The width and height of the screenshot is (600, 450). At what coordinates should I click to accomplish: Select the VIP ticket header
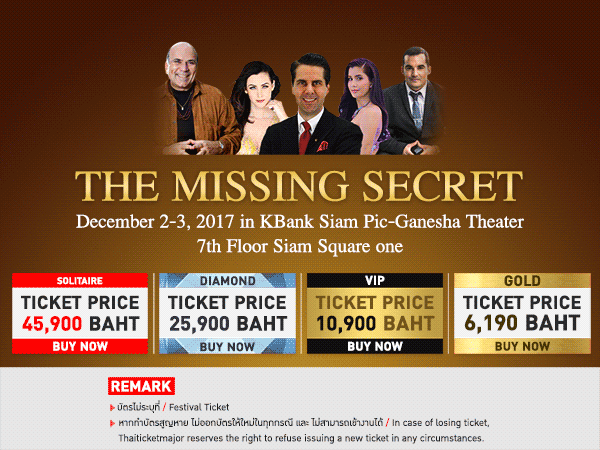click(x=375, y=280)
